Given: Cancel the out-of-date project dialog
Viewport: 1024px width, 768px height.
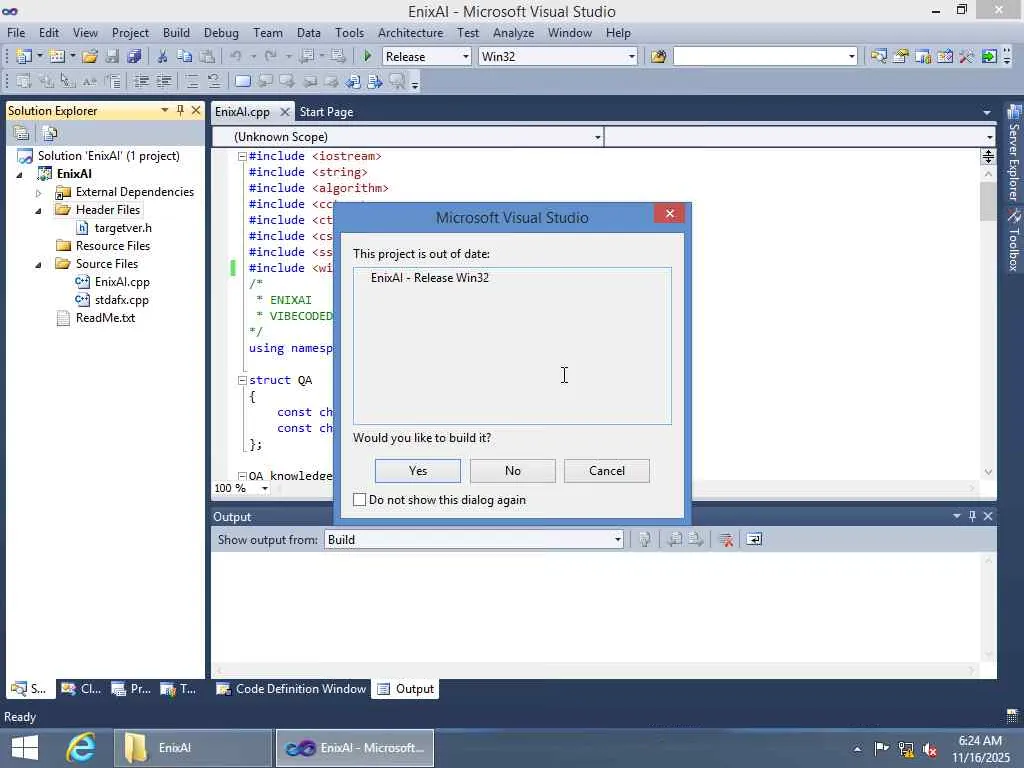Looking at the screenshot, I should (607, 471).
